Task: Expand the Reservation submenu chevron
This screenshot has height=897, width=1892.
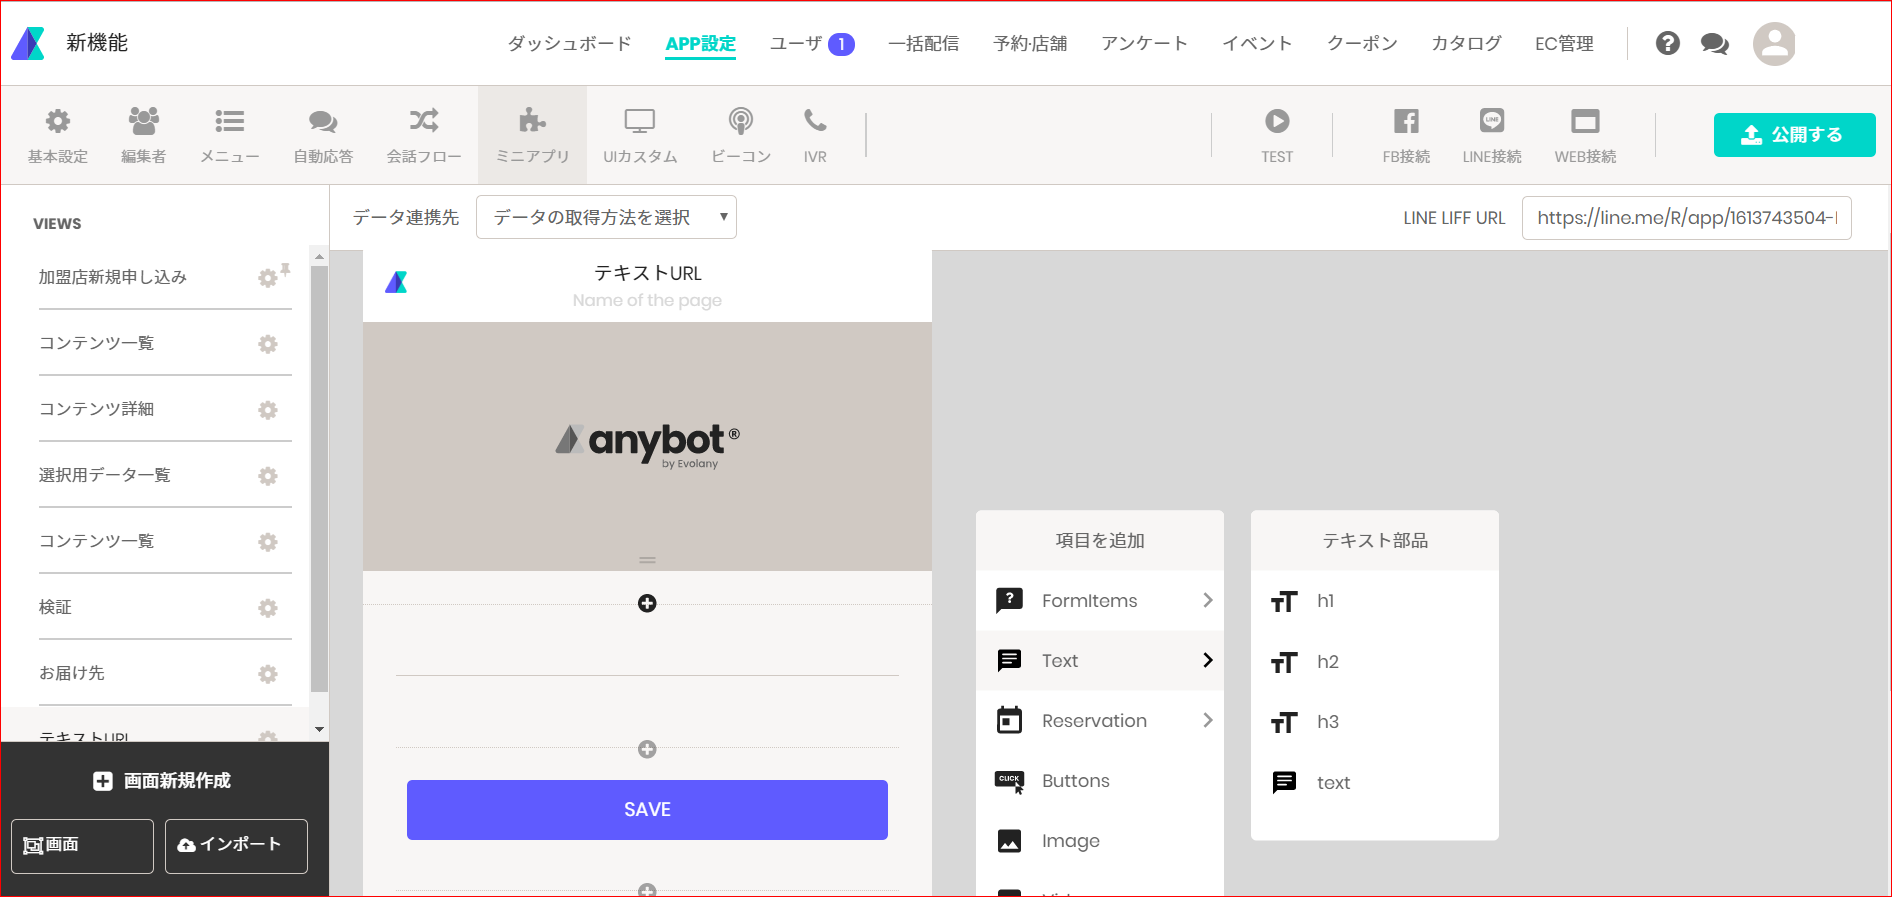Action: (1208, 720)
